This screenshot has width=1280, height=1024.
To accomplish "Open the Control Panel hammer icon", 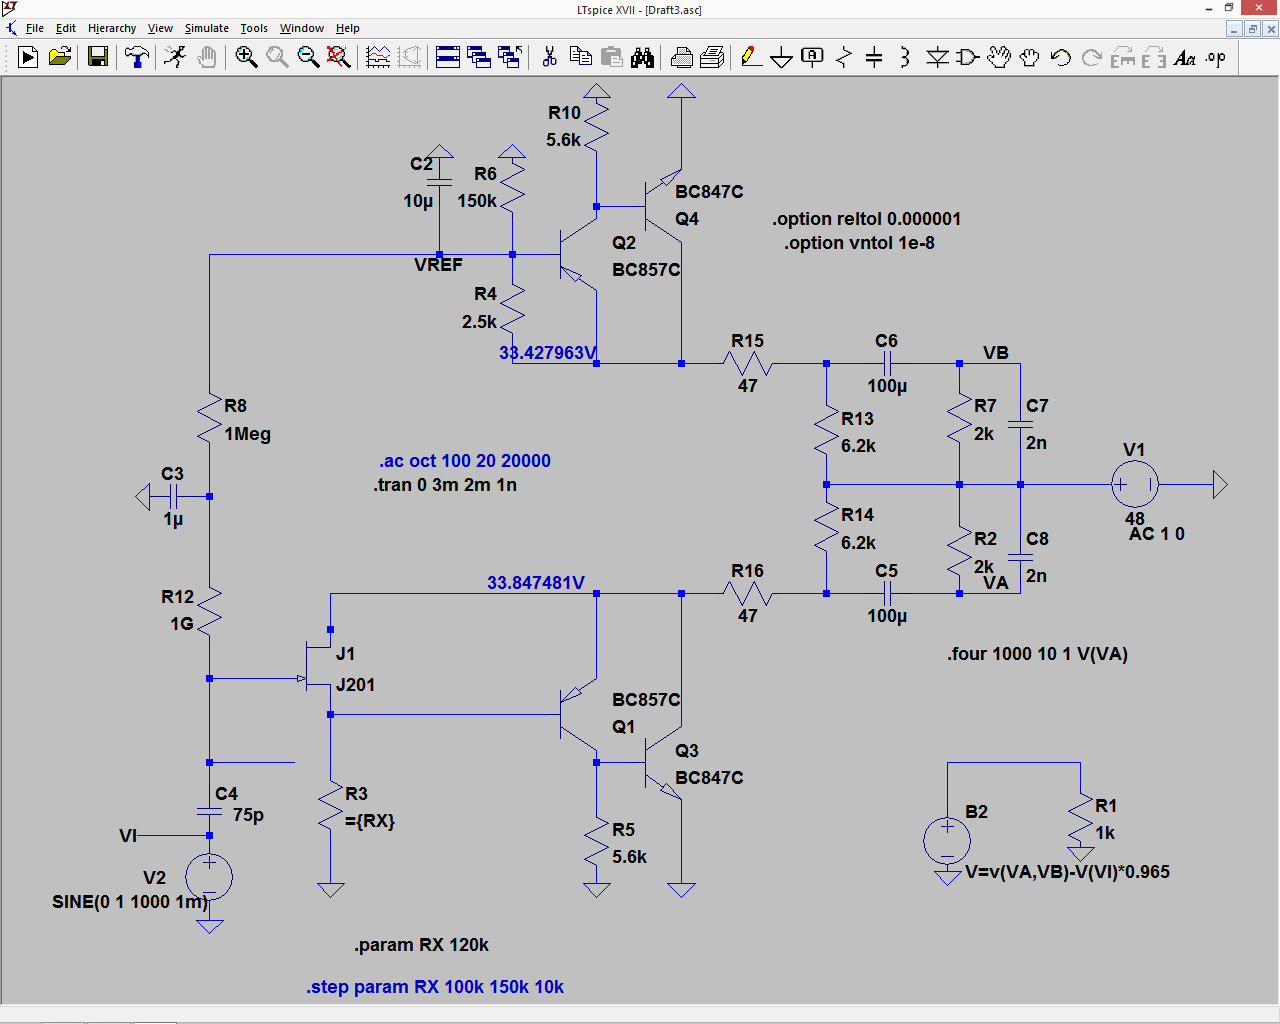I will click(x=136, y=57).
